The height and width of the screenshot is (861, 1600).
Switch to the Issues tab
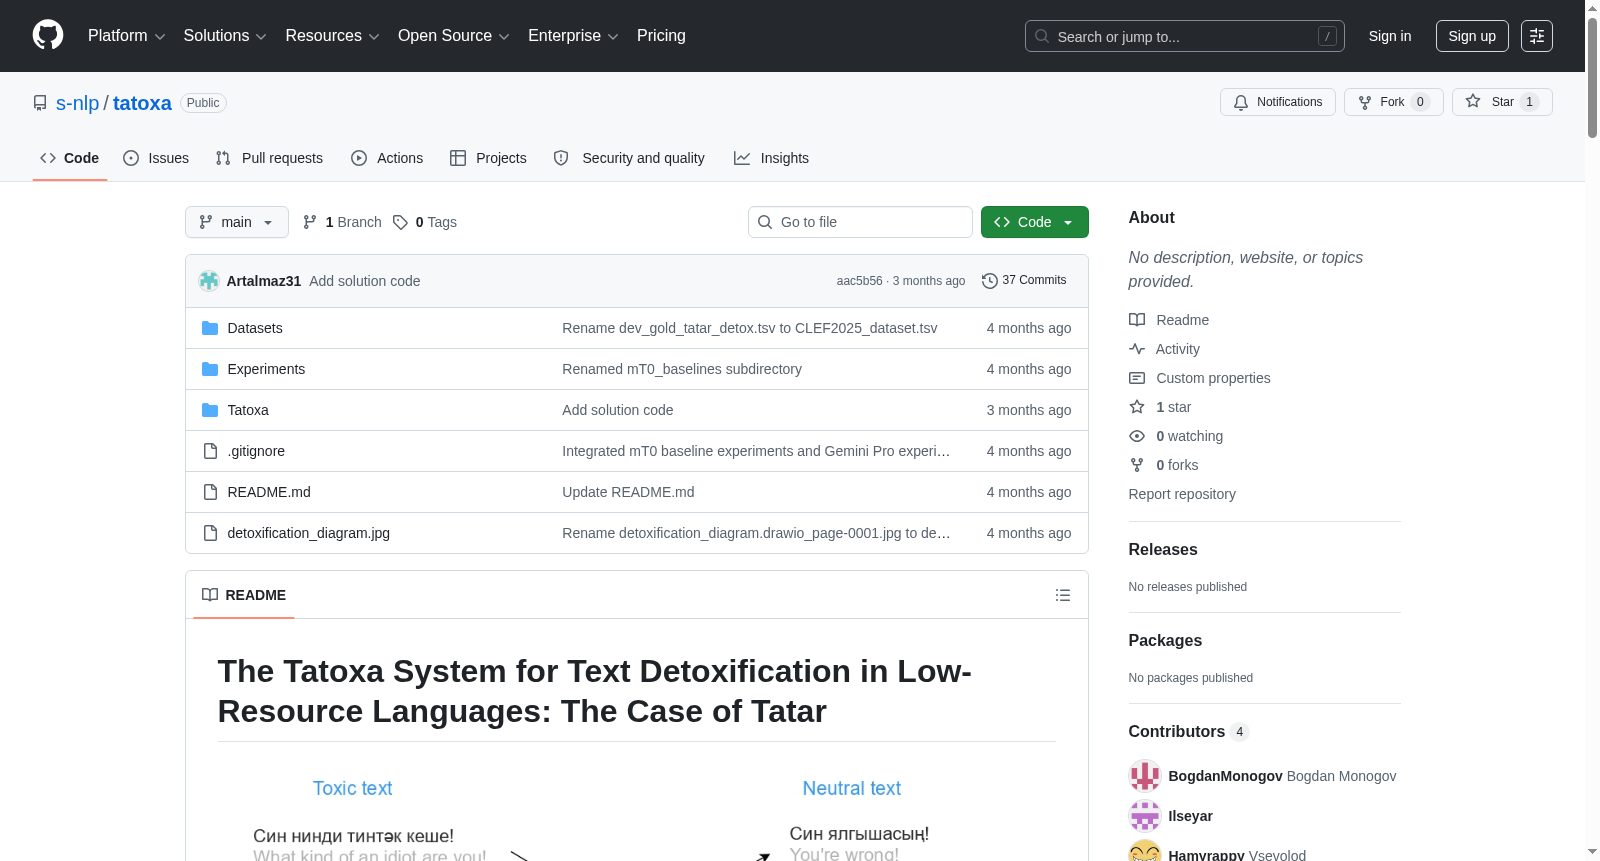[x=156, y=158]
